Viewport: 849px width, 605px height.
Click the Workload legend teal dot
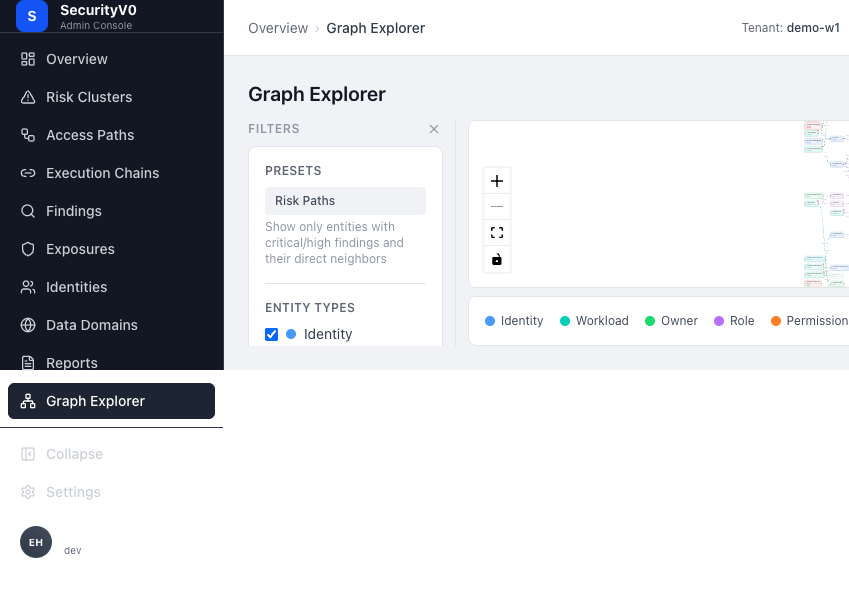565,321
